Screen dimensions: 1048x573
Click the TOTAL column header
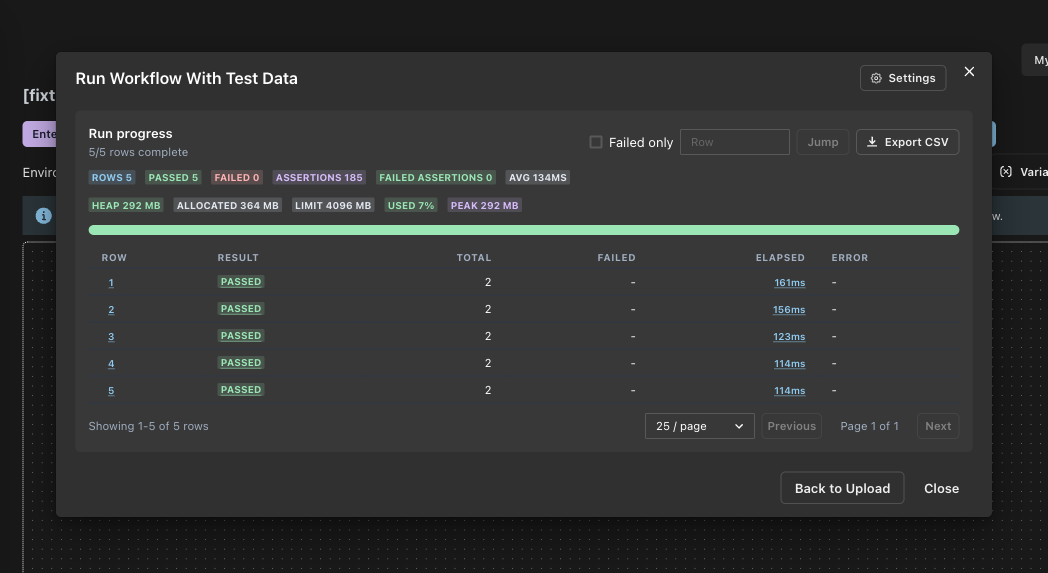[474, 257]
